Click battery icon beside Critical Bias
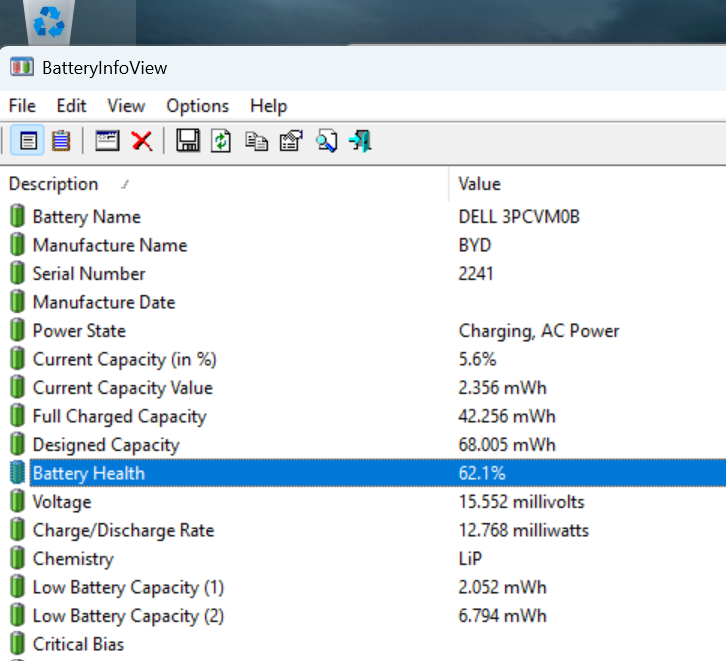 pos(17,644)
